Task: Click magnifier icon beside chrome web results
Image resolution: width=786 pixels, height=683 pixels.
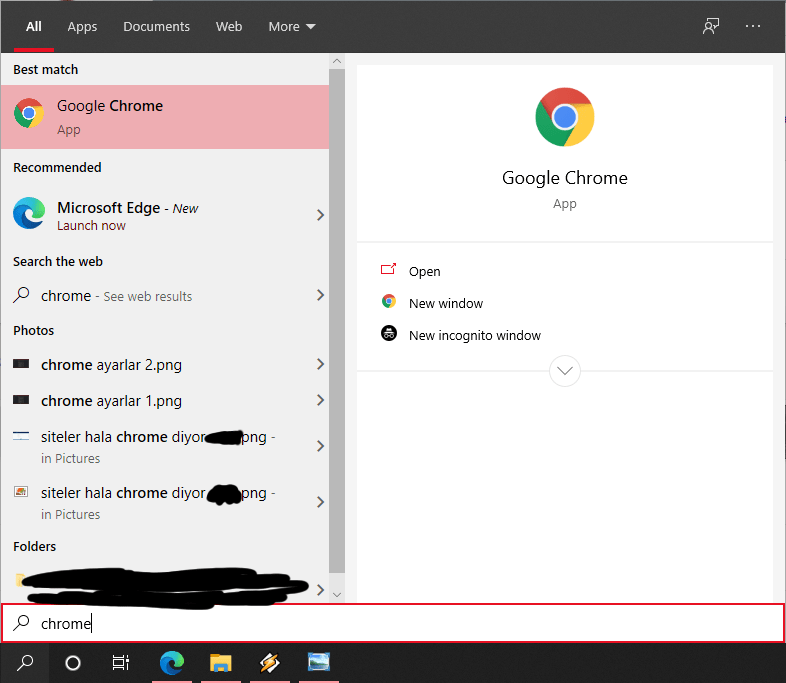Action: pyautogui.click(x=21, y=295)
